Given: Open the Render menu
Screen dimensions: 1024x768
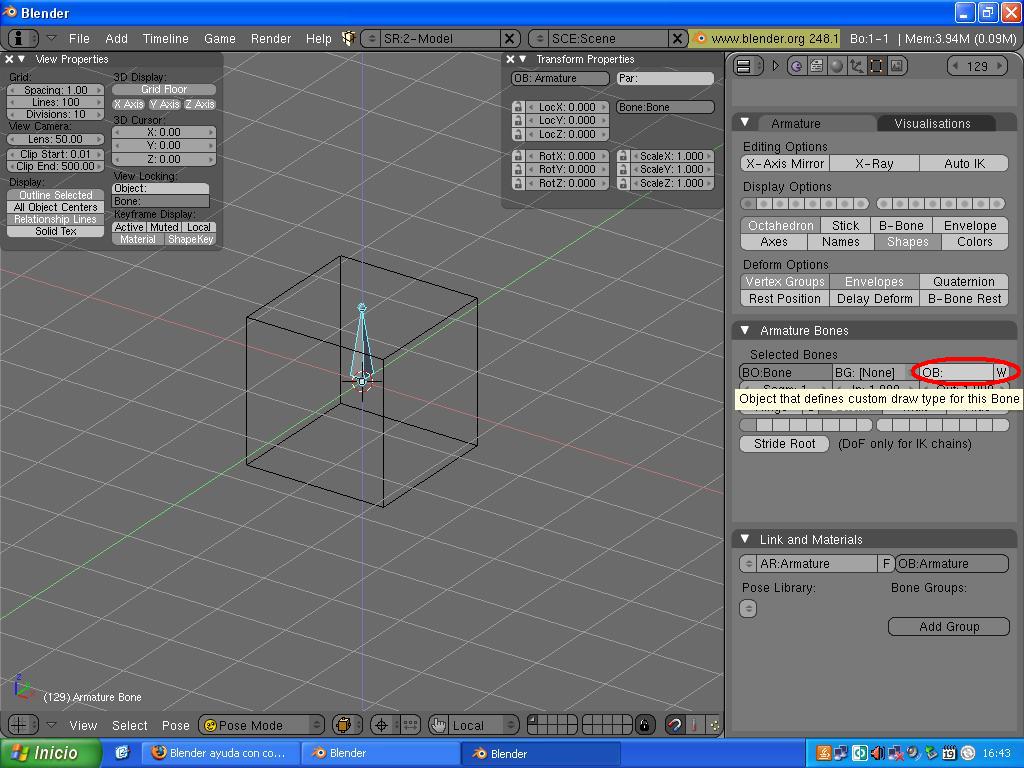Looking at the screenshot, I should (270, 39).
